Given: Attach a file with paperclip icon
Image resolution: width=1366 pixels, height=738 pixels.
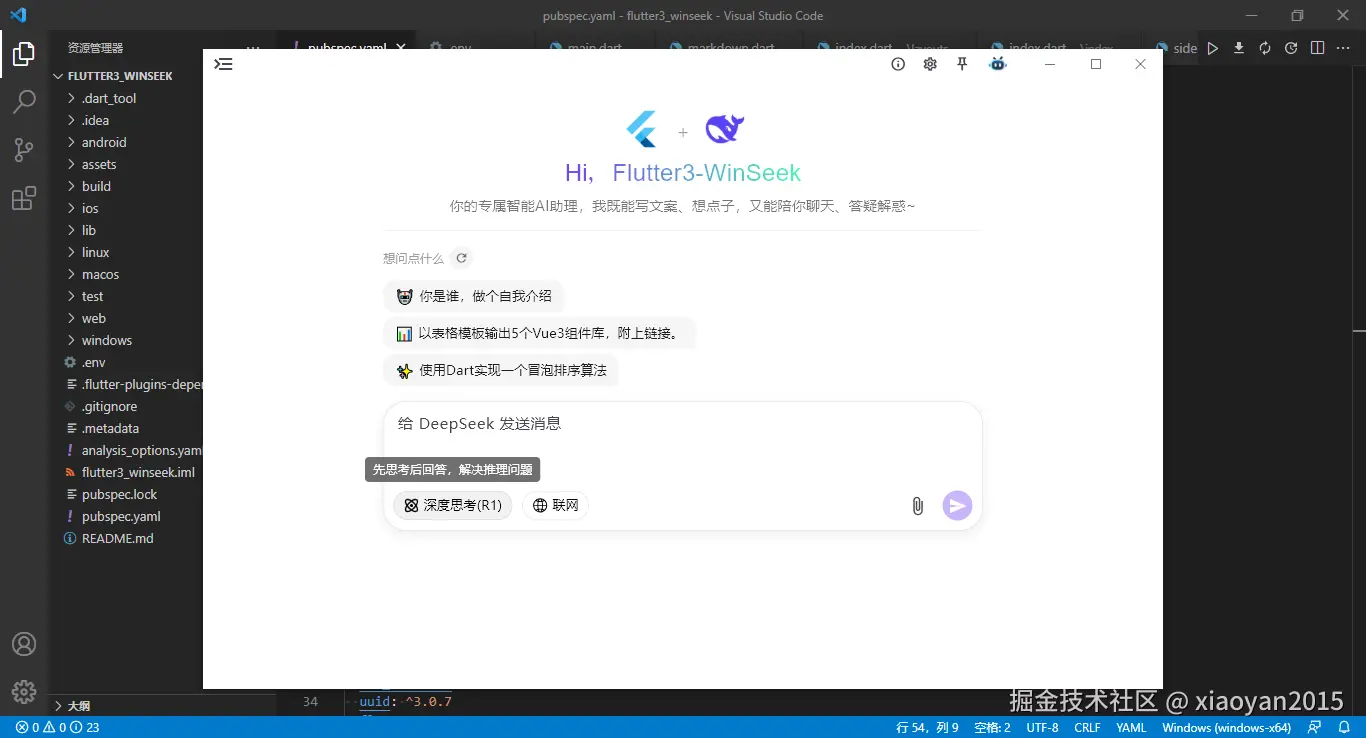Looking at the screenshot, I should tap(917, 506).
